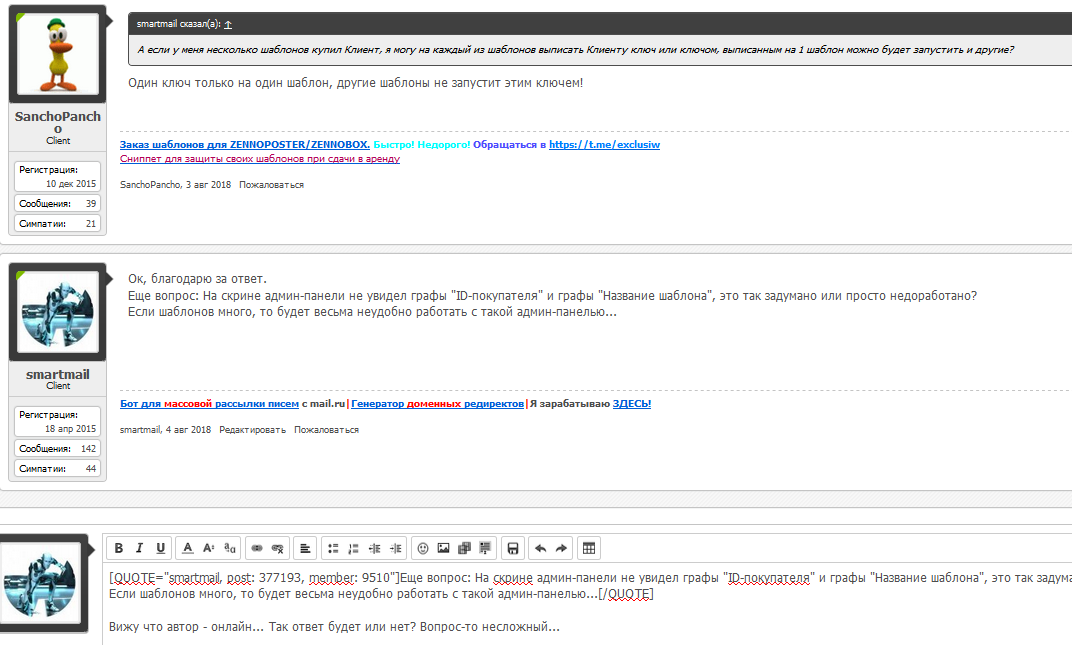Click SanchoPancho author name in post footer
Screen dimensions: 1072x645
(x=150, y=185)
